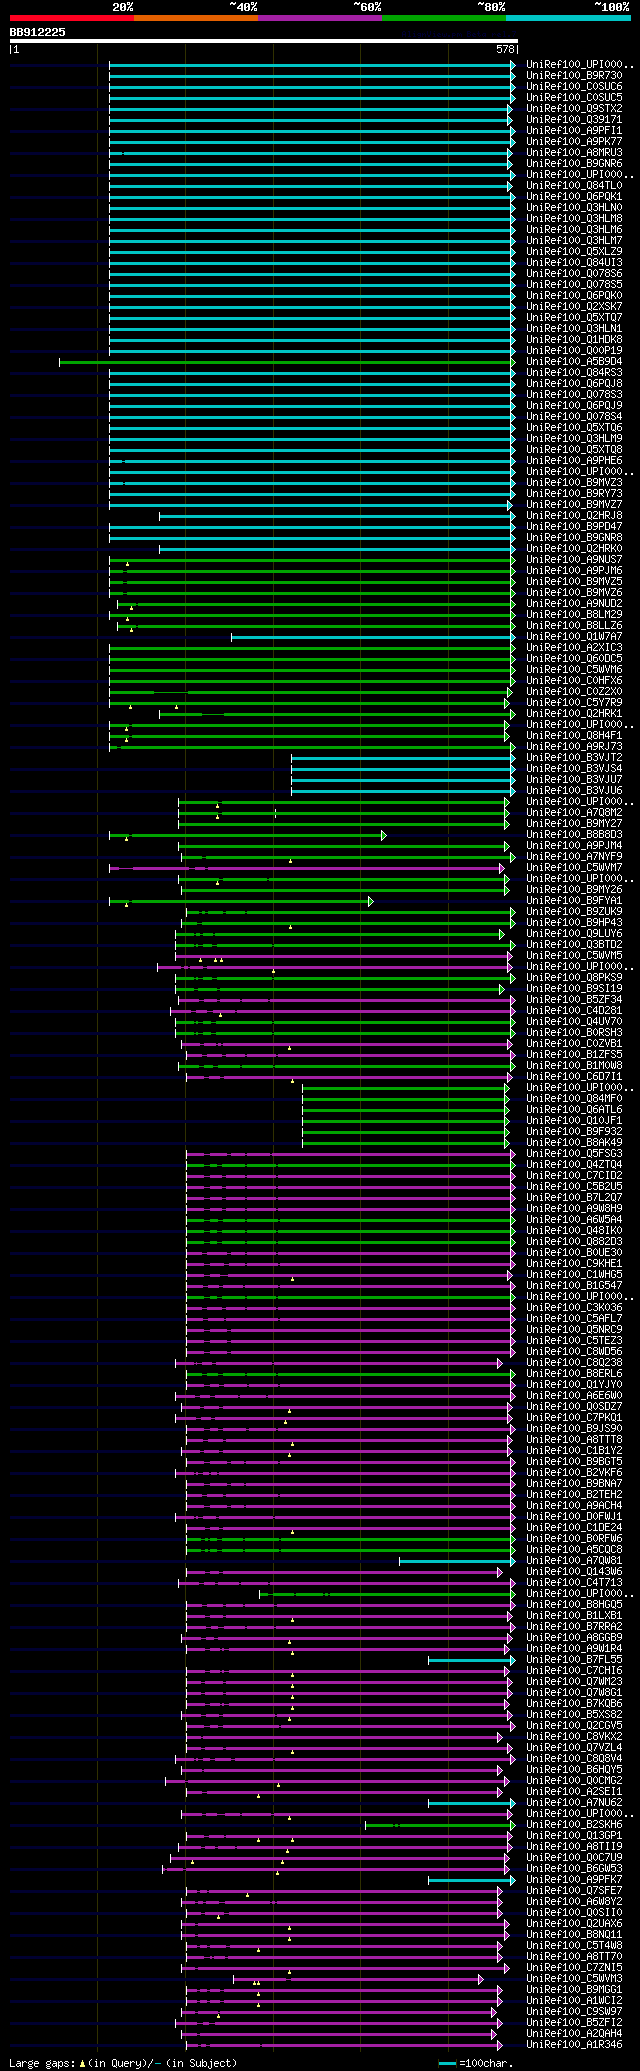
Task: Click the red ~20% identity legend segment
Action: click(72, 18)
